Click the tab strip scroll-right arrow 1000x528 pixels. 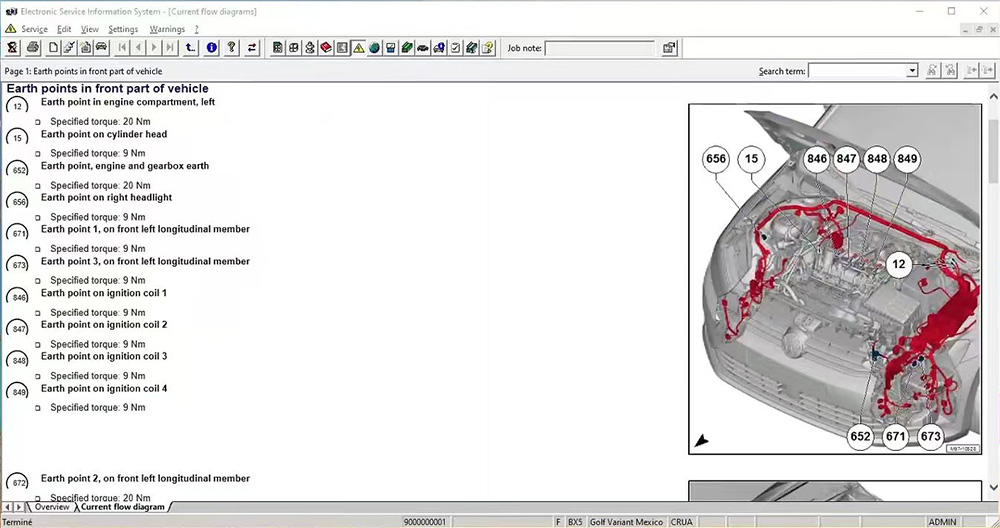click(x=18, y=507)
